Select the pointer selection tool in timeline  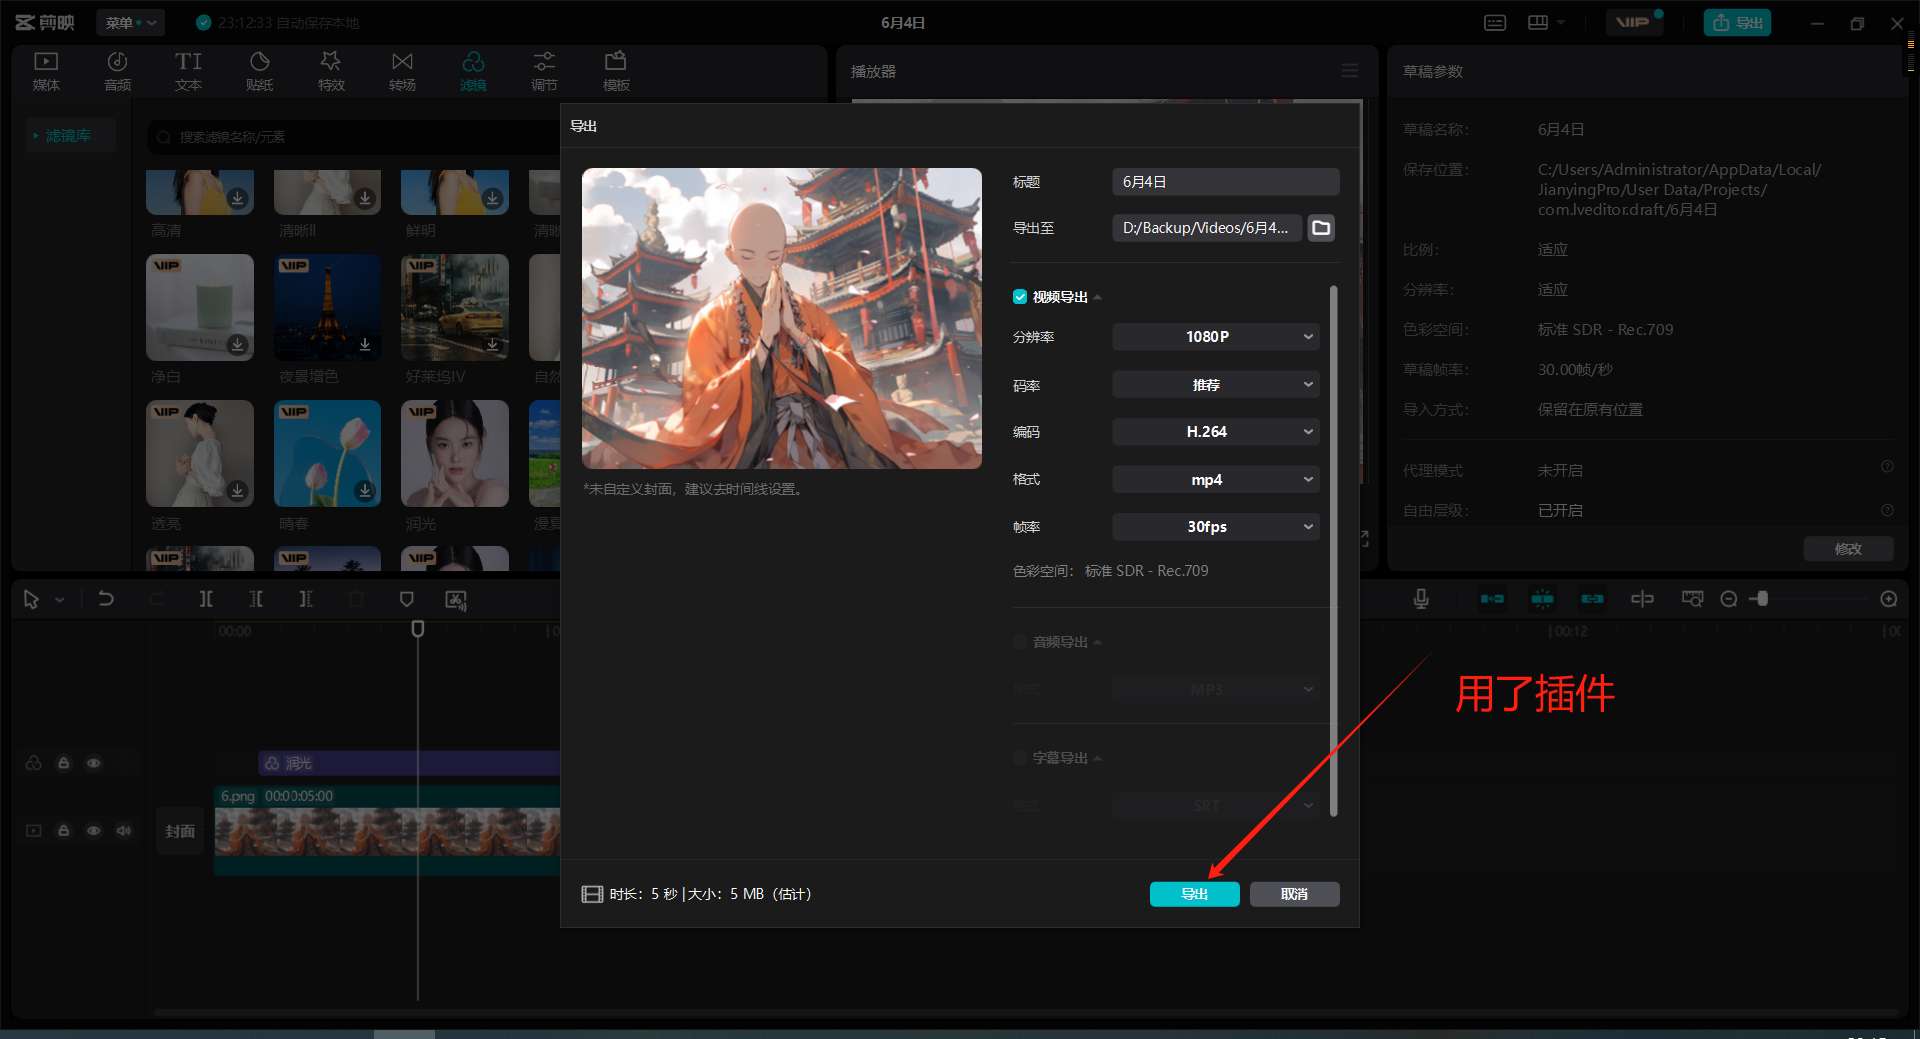point(31,599)
